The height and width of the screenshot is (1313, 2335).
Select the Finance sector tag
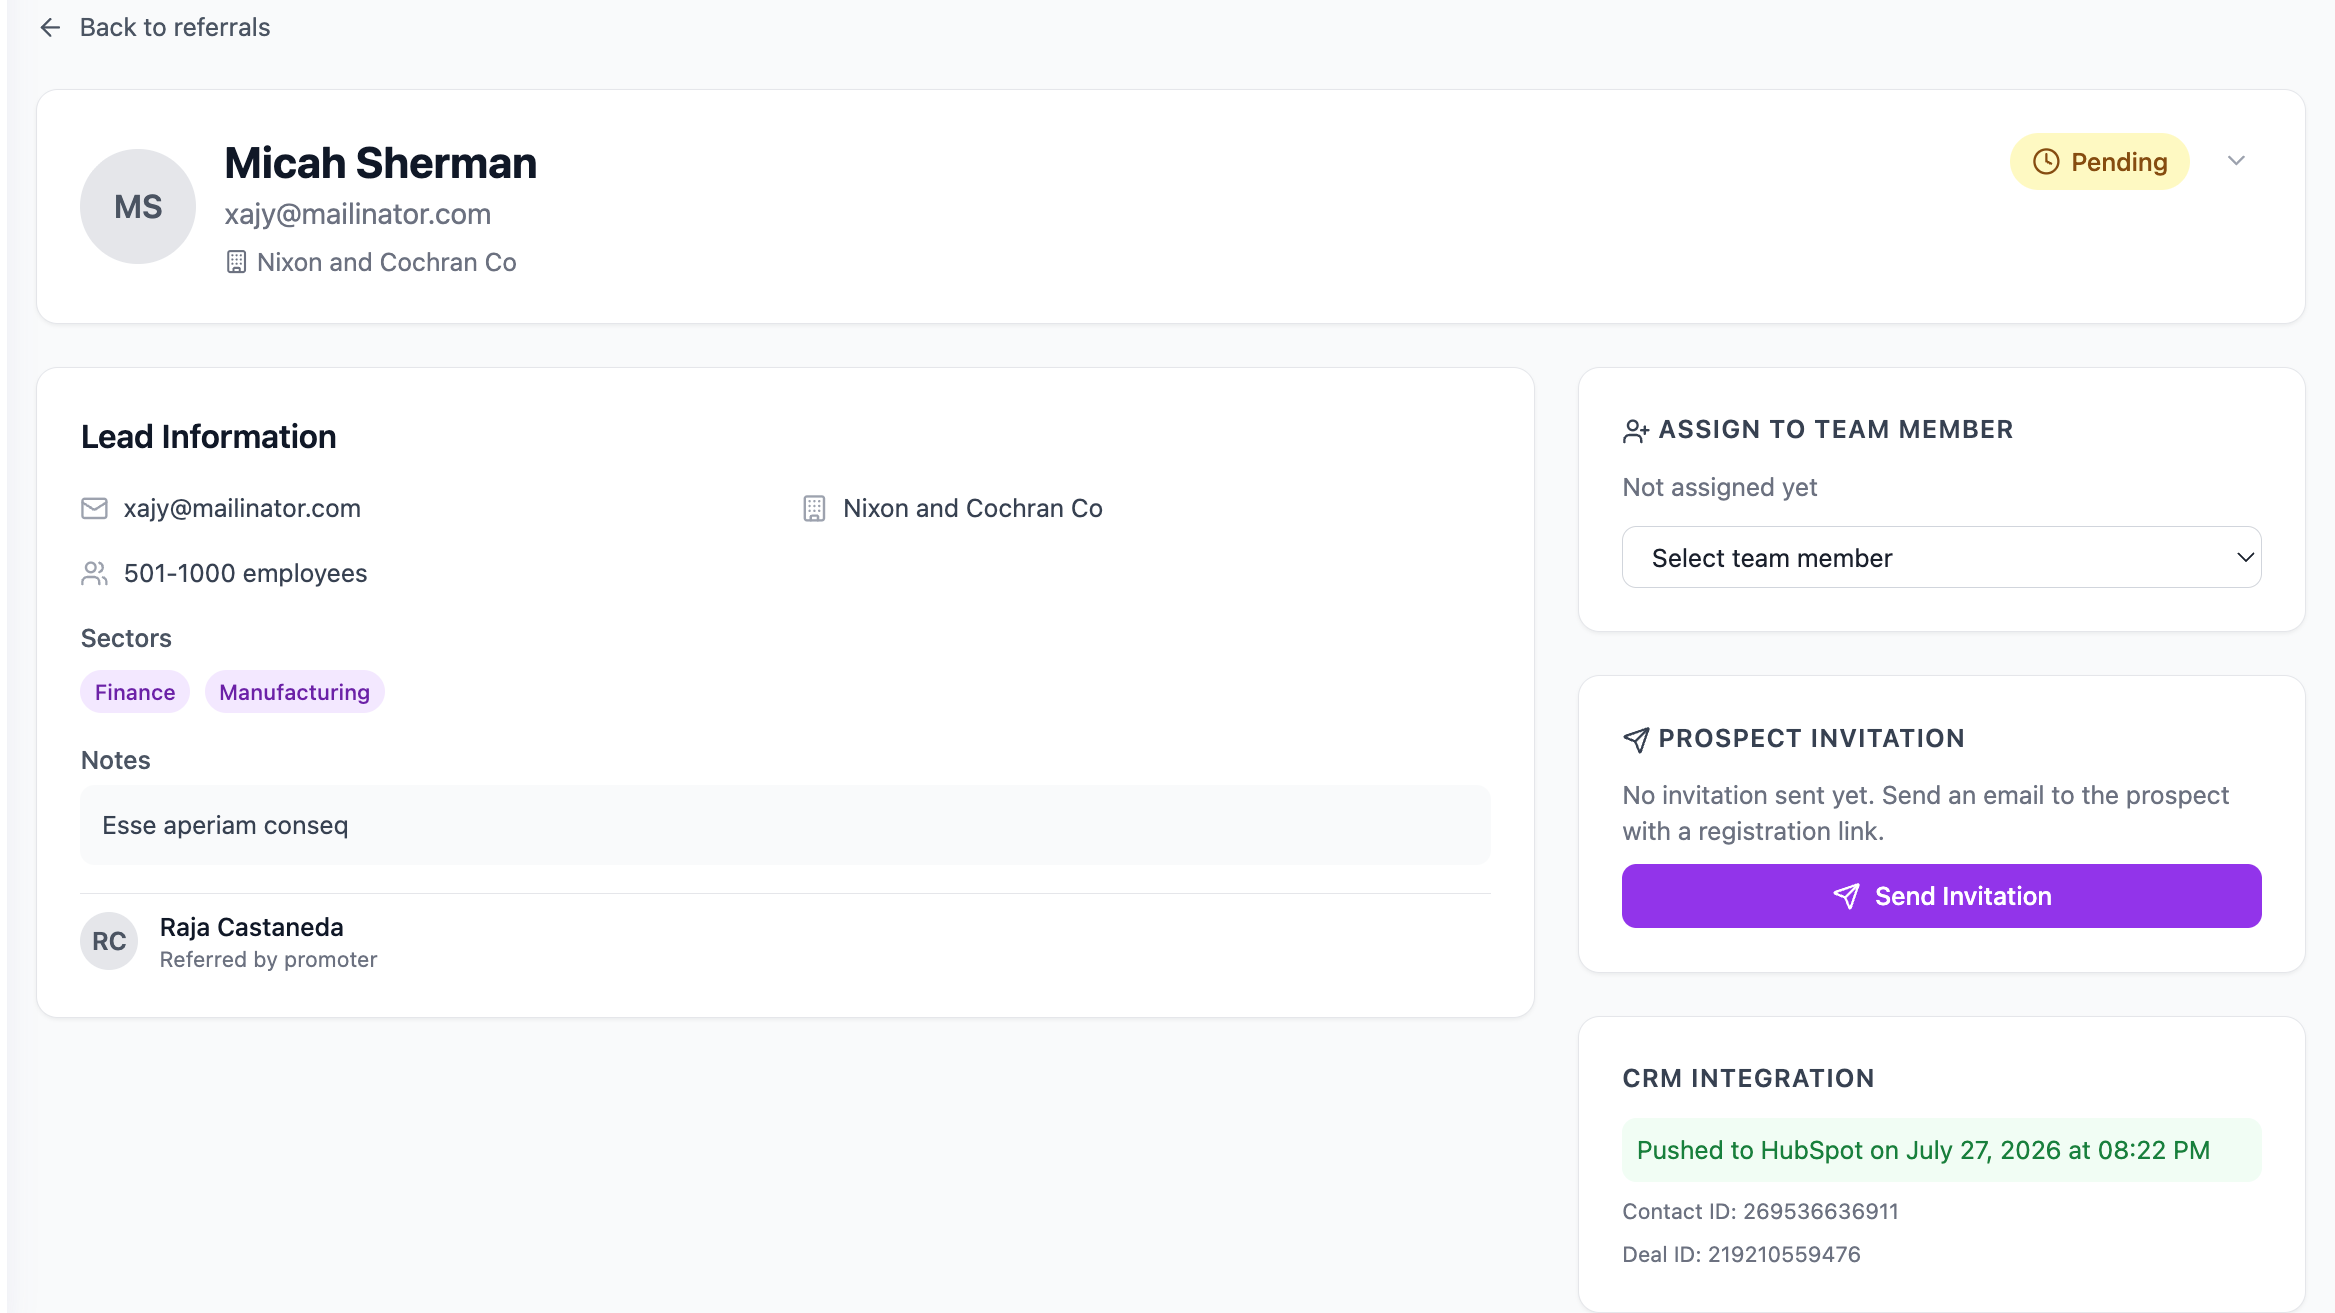pos(135,692)
